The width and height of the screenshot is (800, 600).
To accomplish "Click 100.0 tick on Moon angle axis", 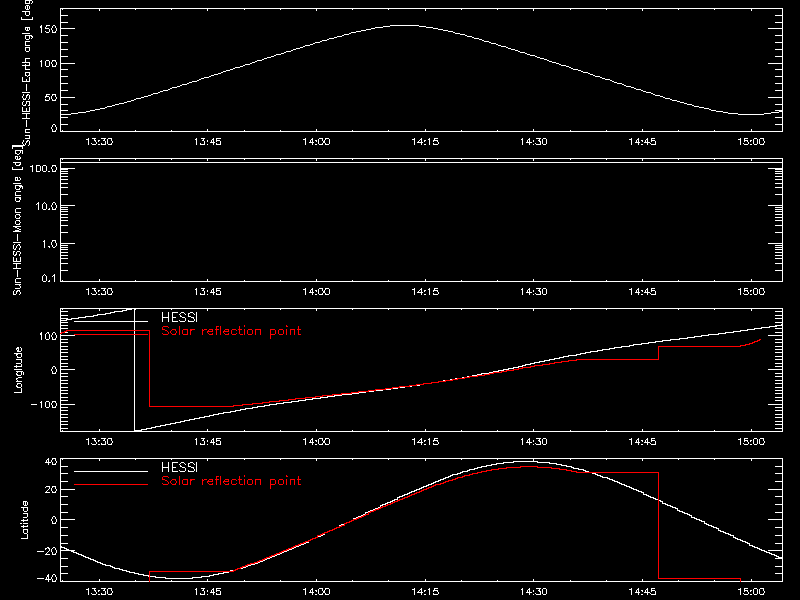I will (43, 168).
